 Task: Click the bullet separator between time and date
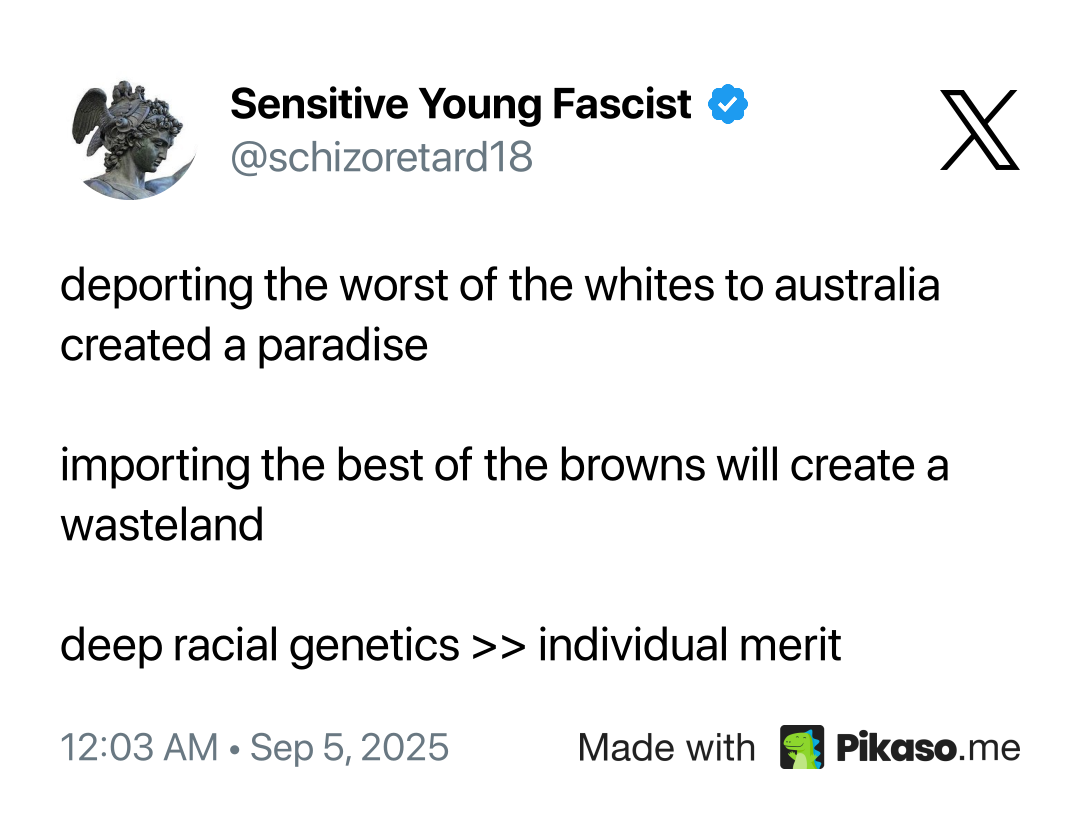[233, 749]
